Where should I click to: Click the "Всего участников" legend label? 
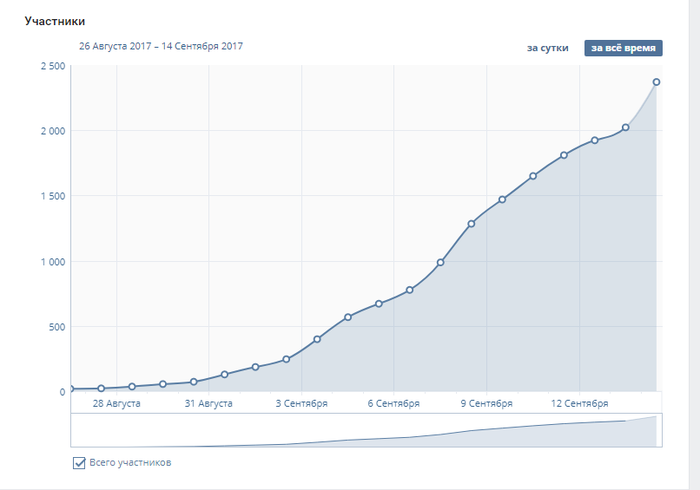(130, 463)
